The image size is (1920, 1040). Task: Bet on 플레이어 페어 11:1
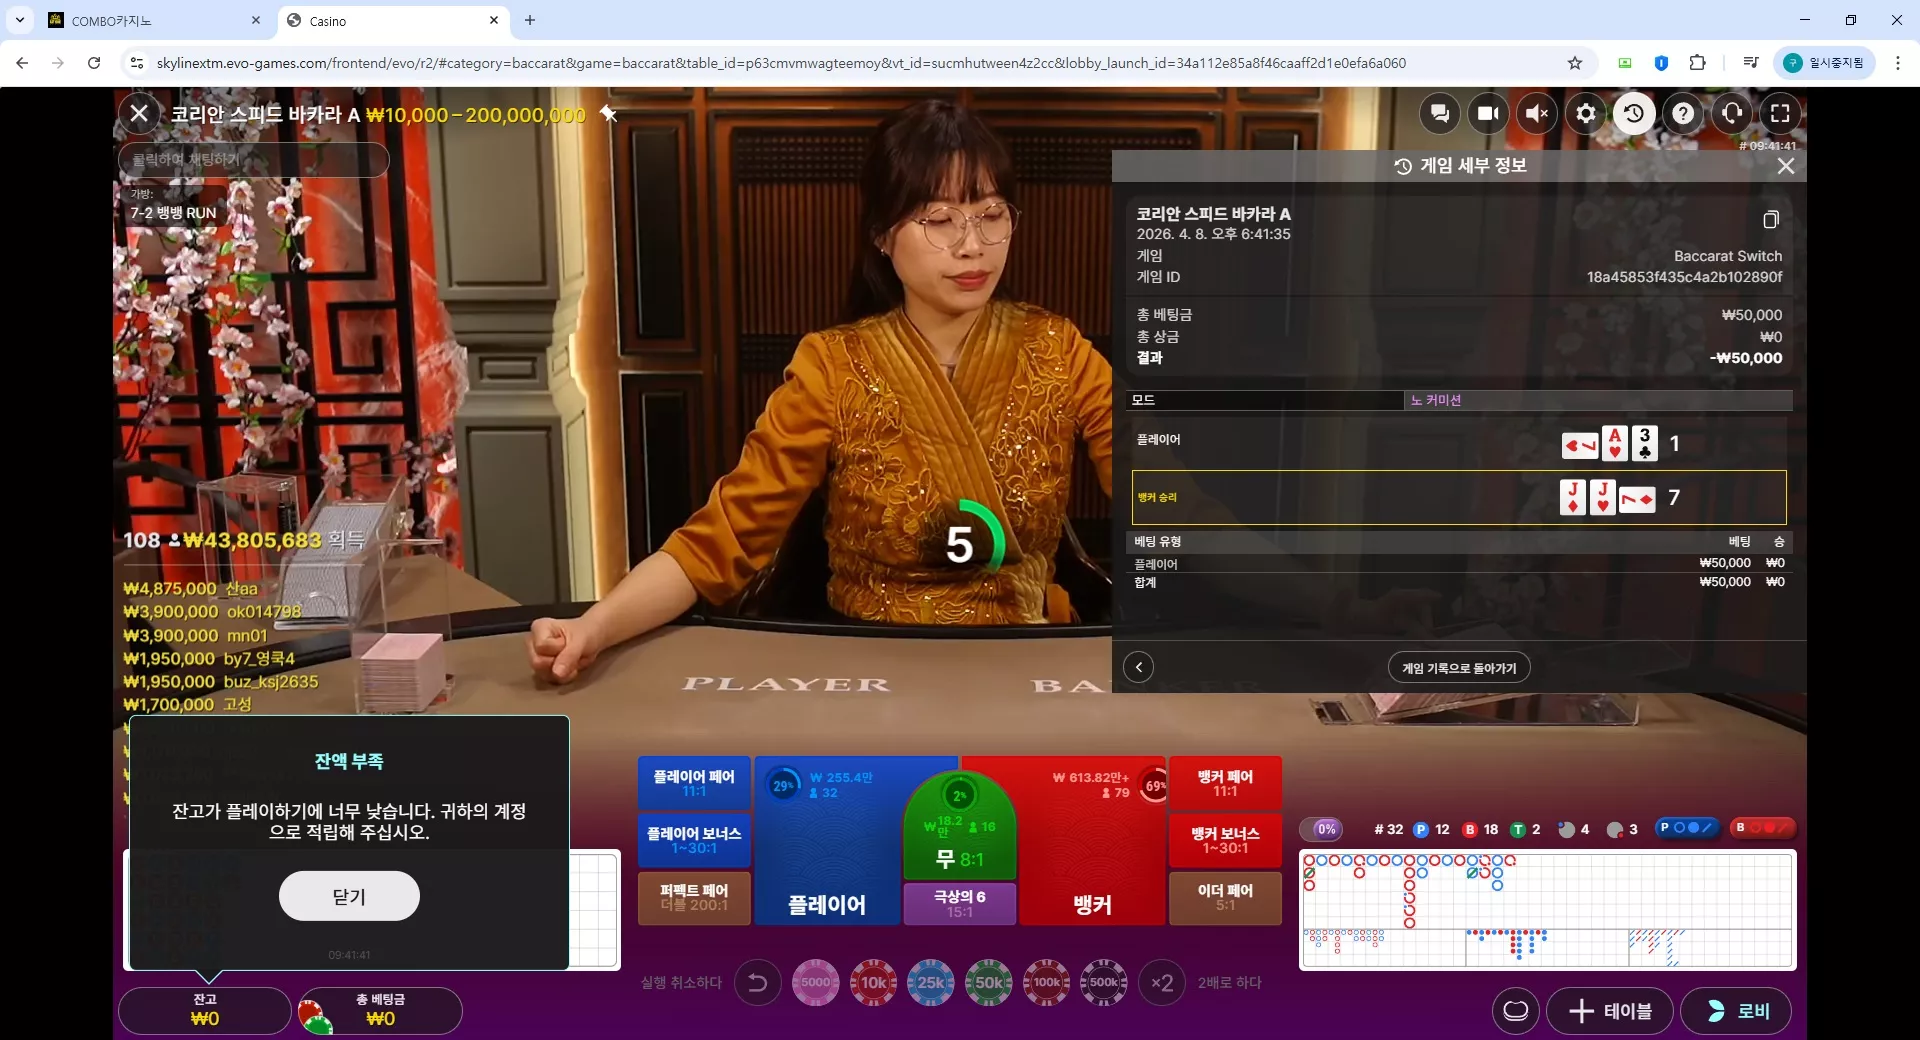point(694,783)
